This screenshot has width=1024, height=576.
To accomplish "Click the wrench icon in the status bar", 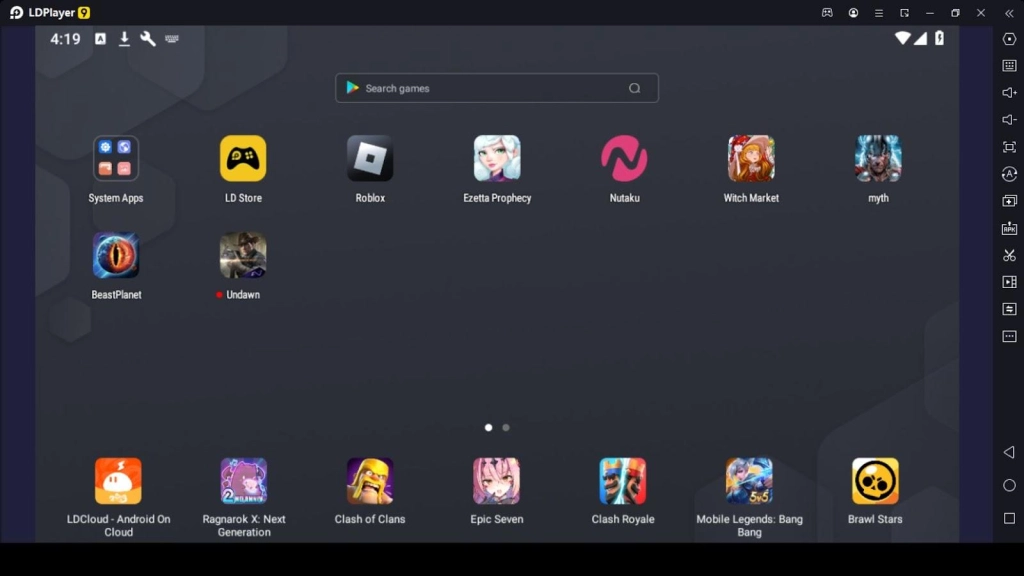I will tap(148, 39).
